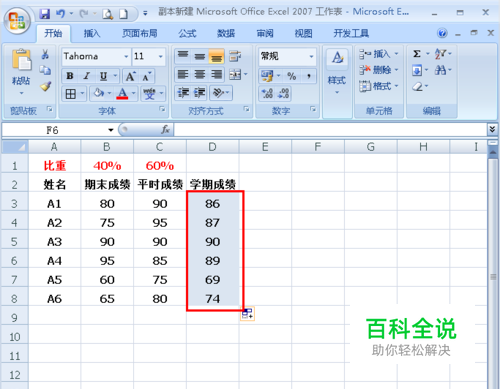Click the Office button
Screen dimensions: 500x389
click(17, 20)
